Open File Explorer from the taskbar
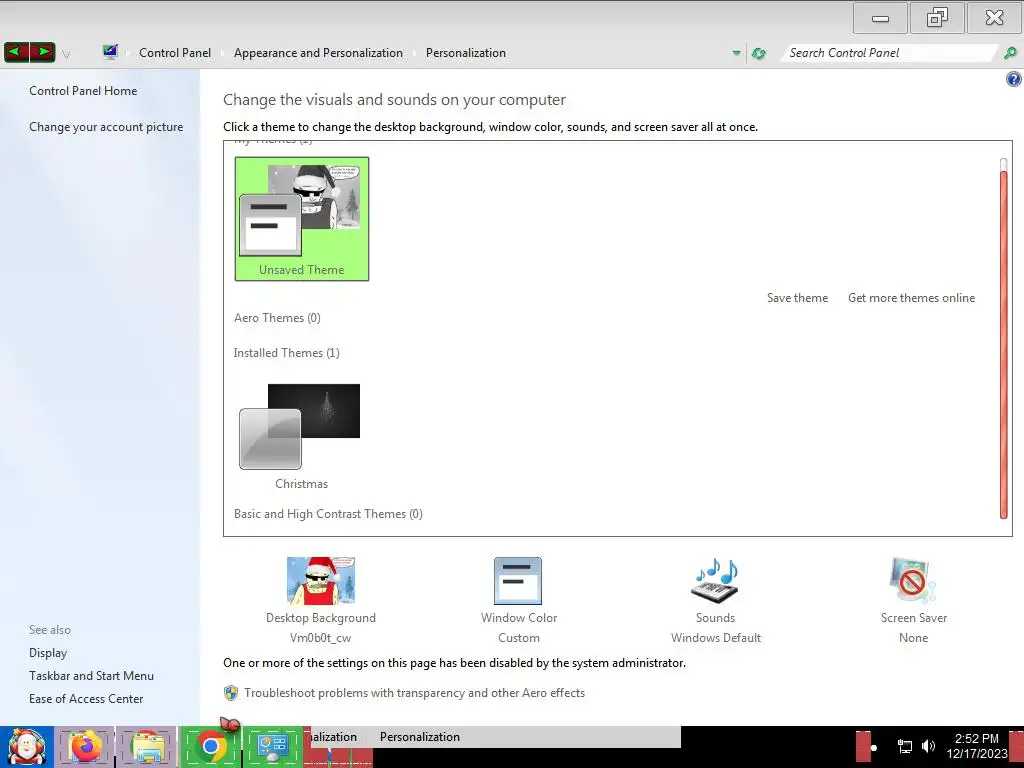 (x=148, y=747)
